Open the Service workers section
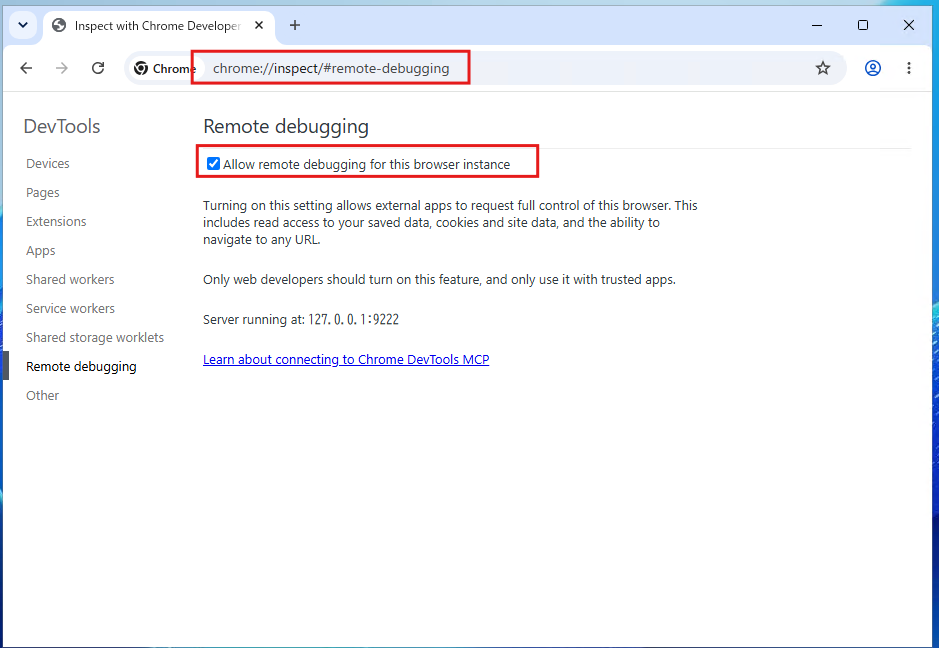 pos(70,308)
